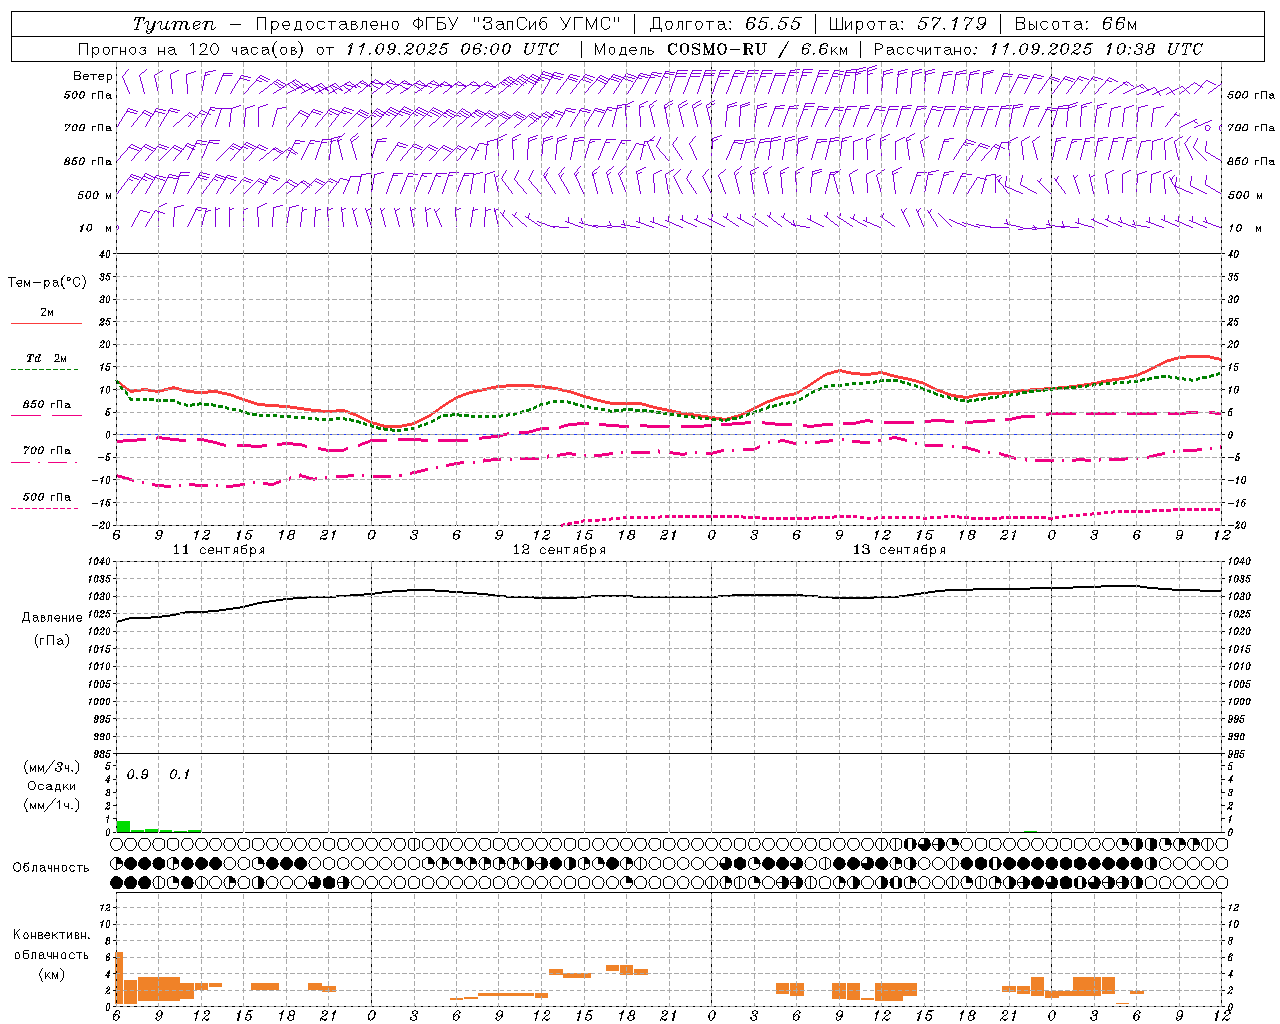Click the left temperature axis value "-20"

click(101, 524)
